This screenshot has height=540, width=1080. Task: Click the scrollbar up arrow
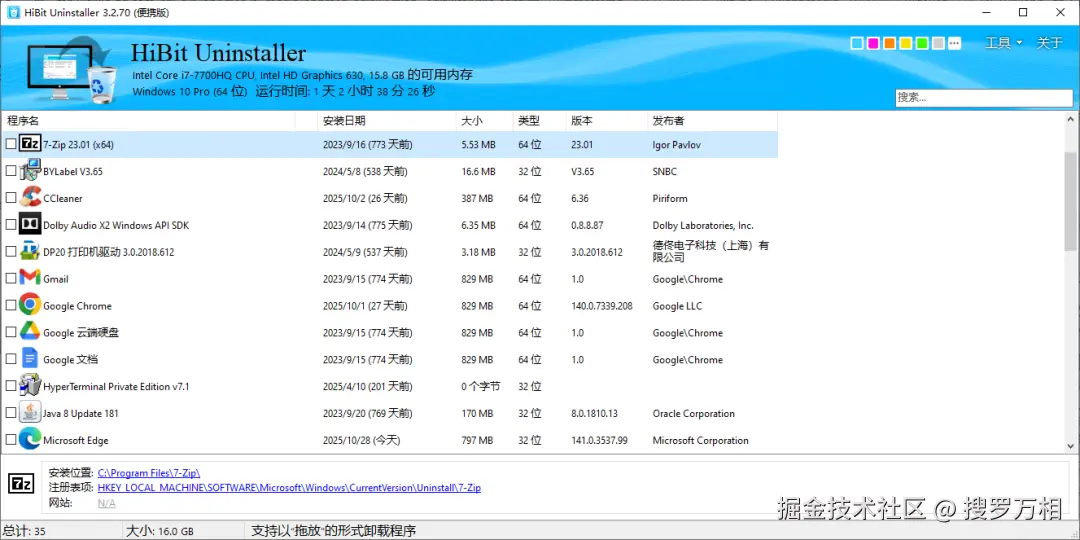click(1072, 119)
